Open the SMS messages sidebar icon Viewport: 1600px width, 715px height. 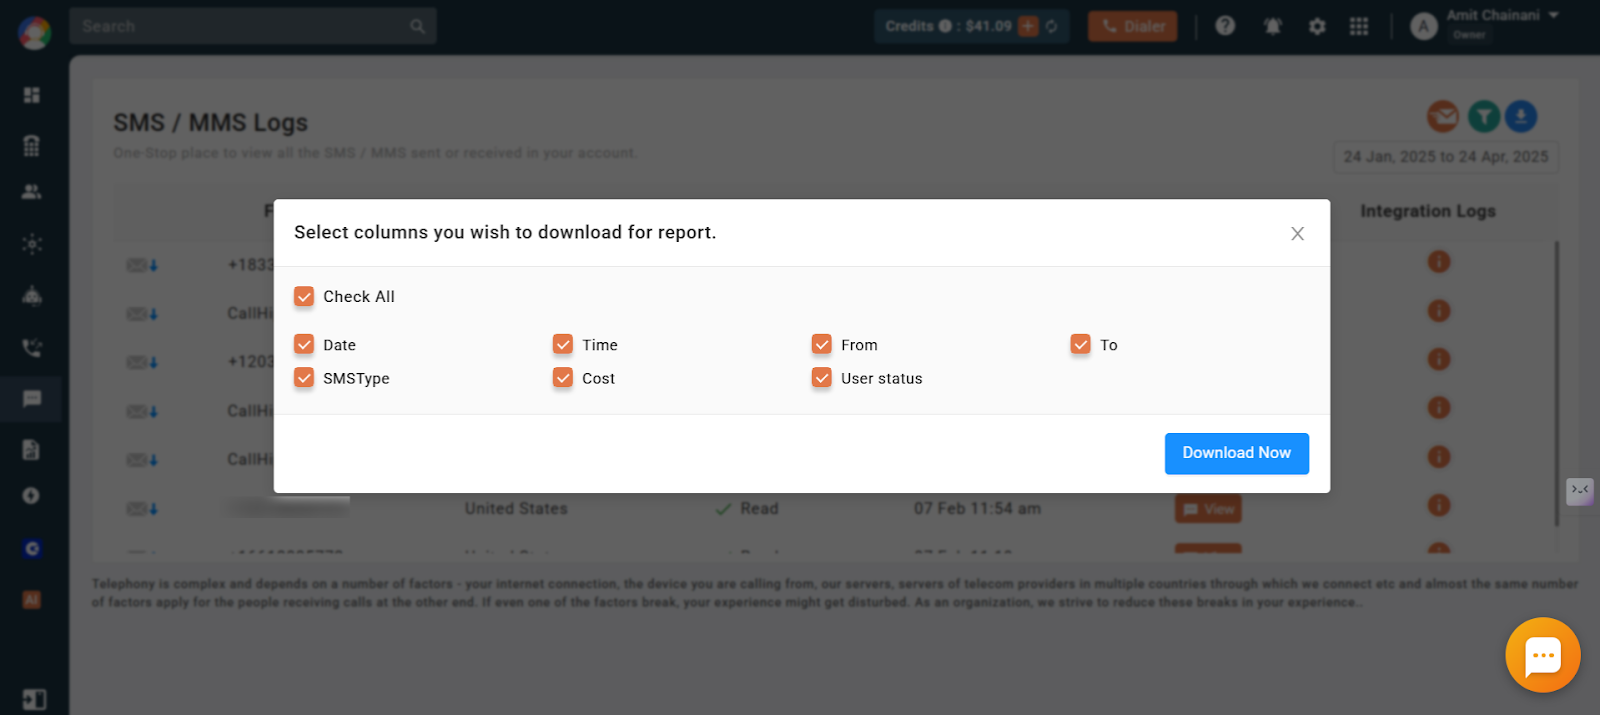(32, 399)
